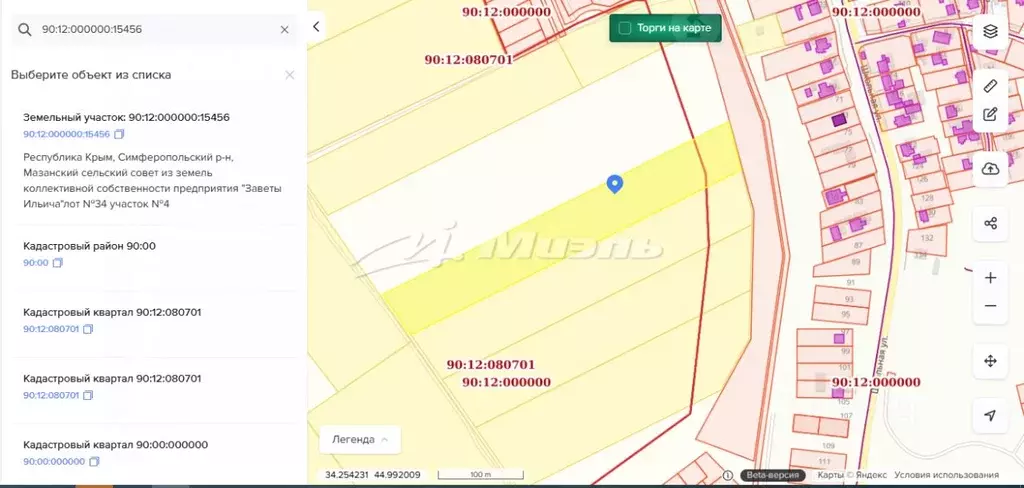Select Земельный участок 90:12:000000:15456 item
The height and width of the screenshot is (488, 1024).
(x=126, y=117)
